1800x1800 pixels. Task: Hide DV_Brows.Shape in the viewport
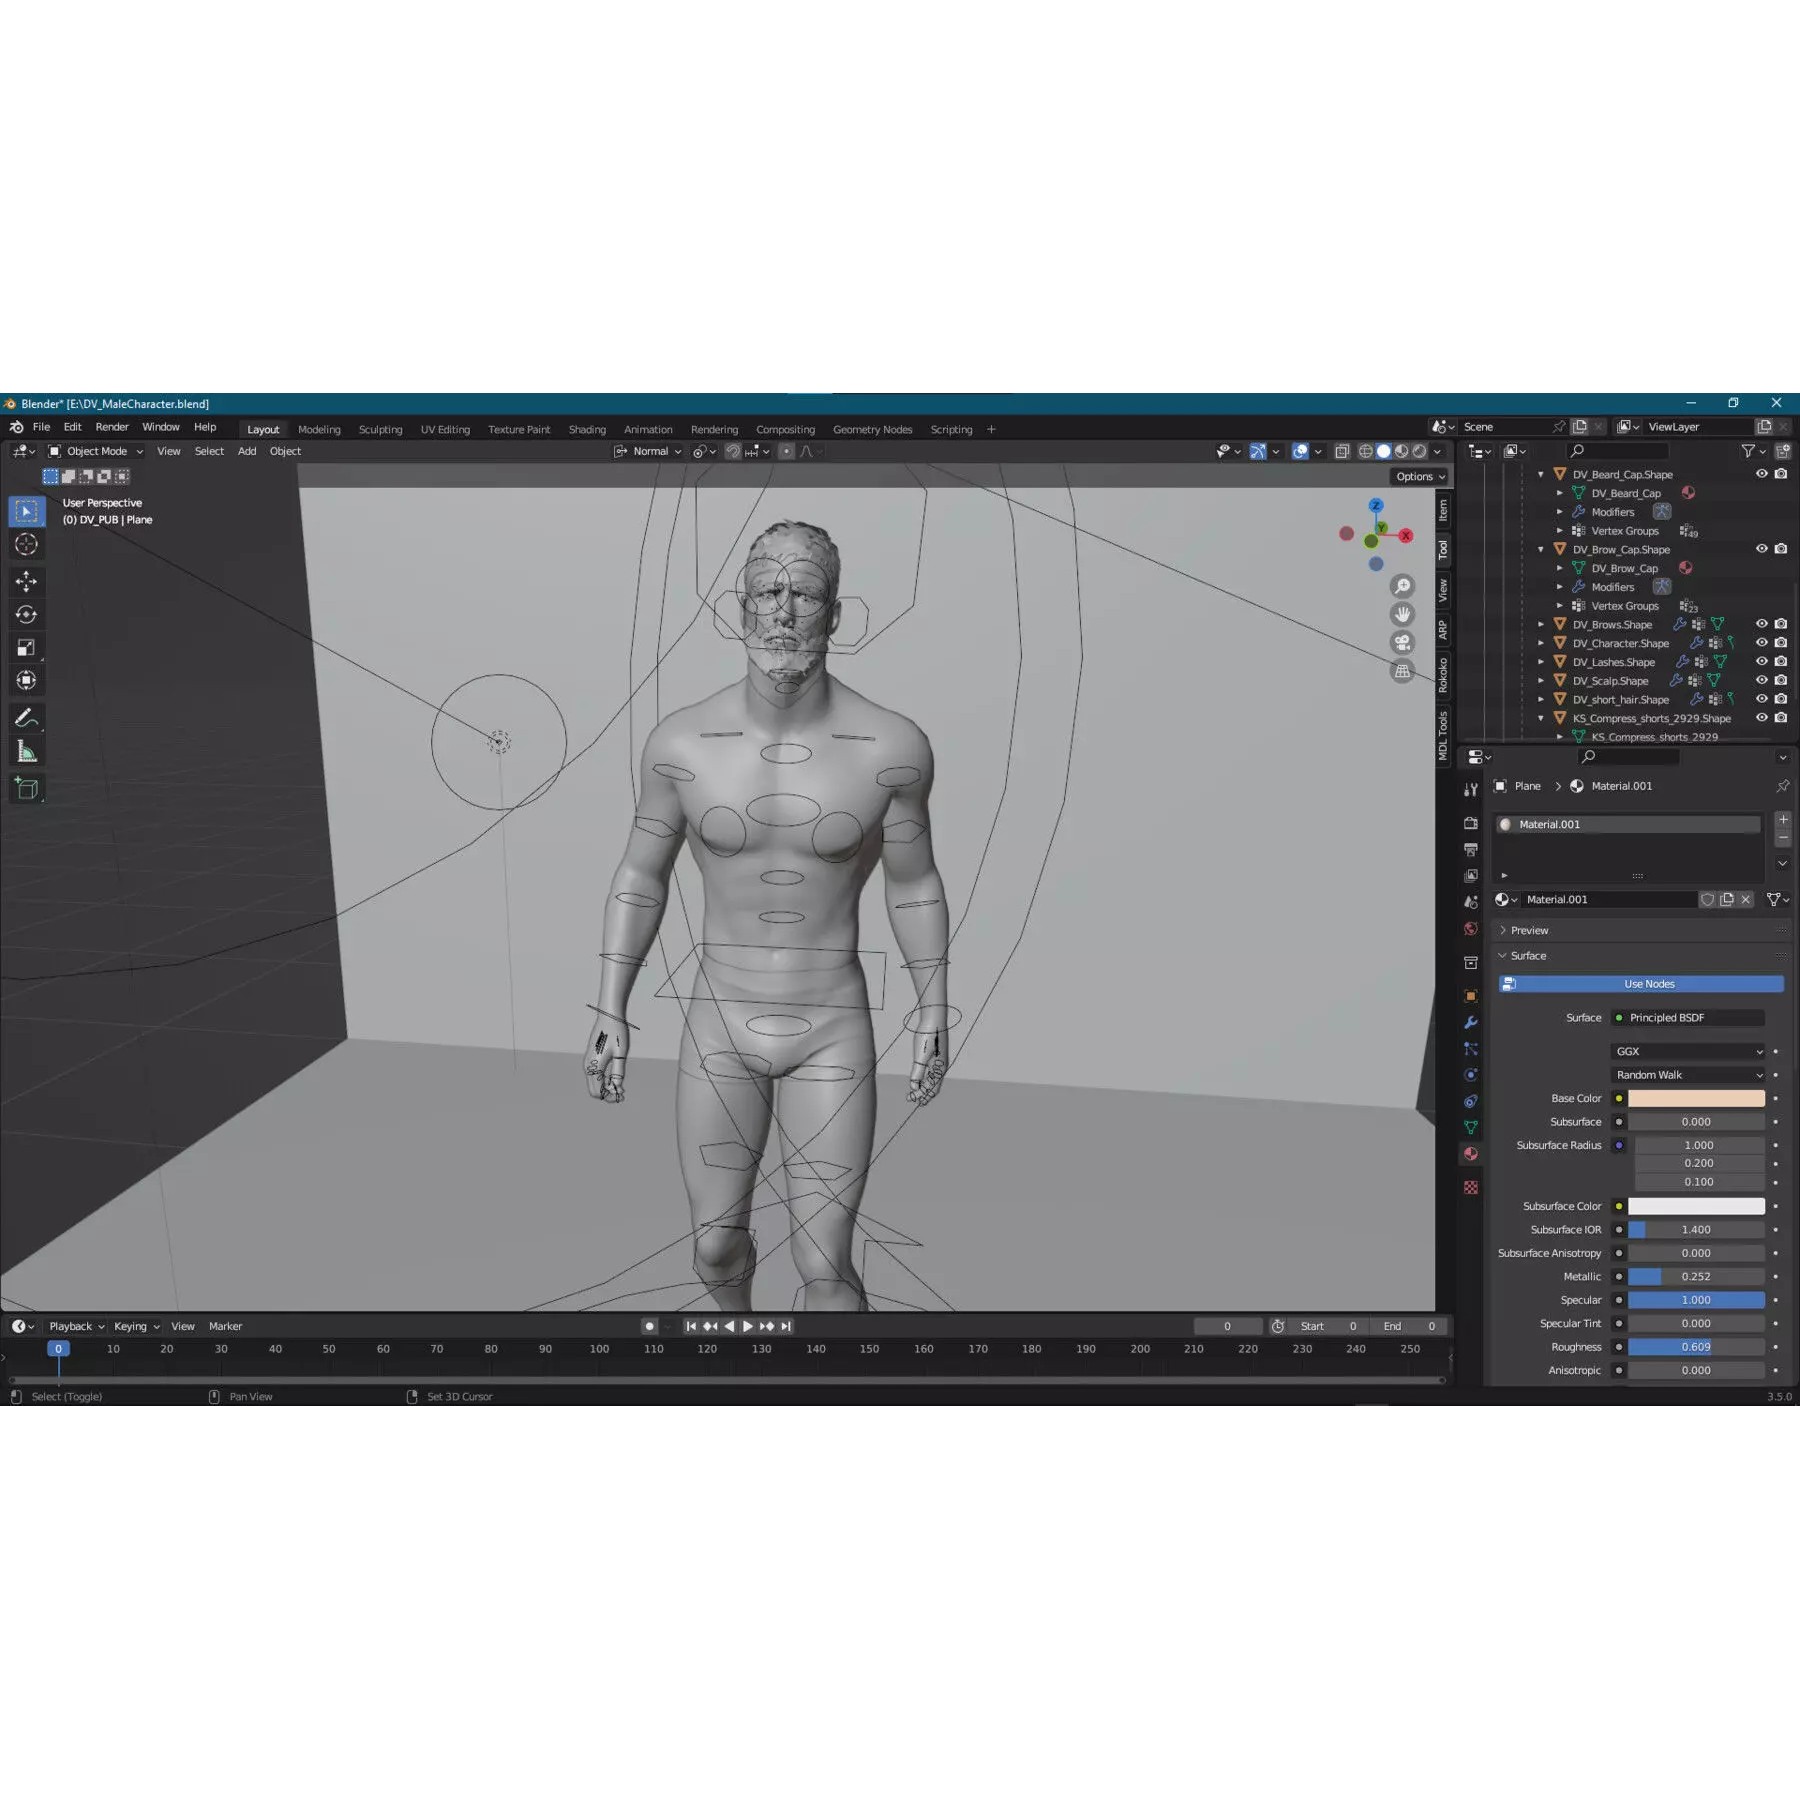pos(1761,625)
